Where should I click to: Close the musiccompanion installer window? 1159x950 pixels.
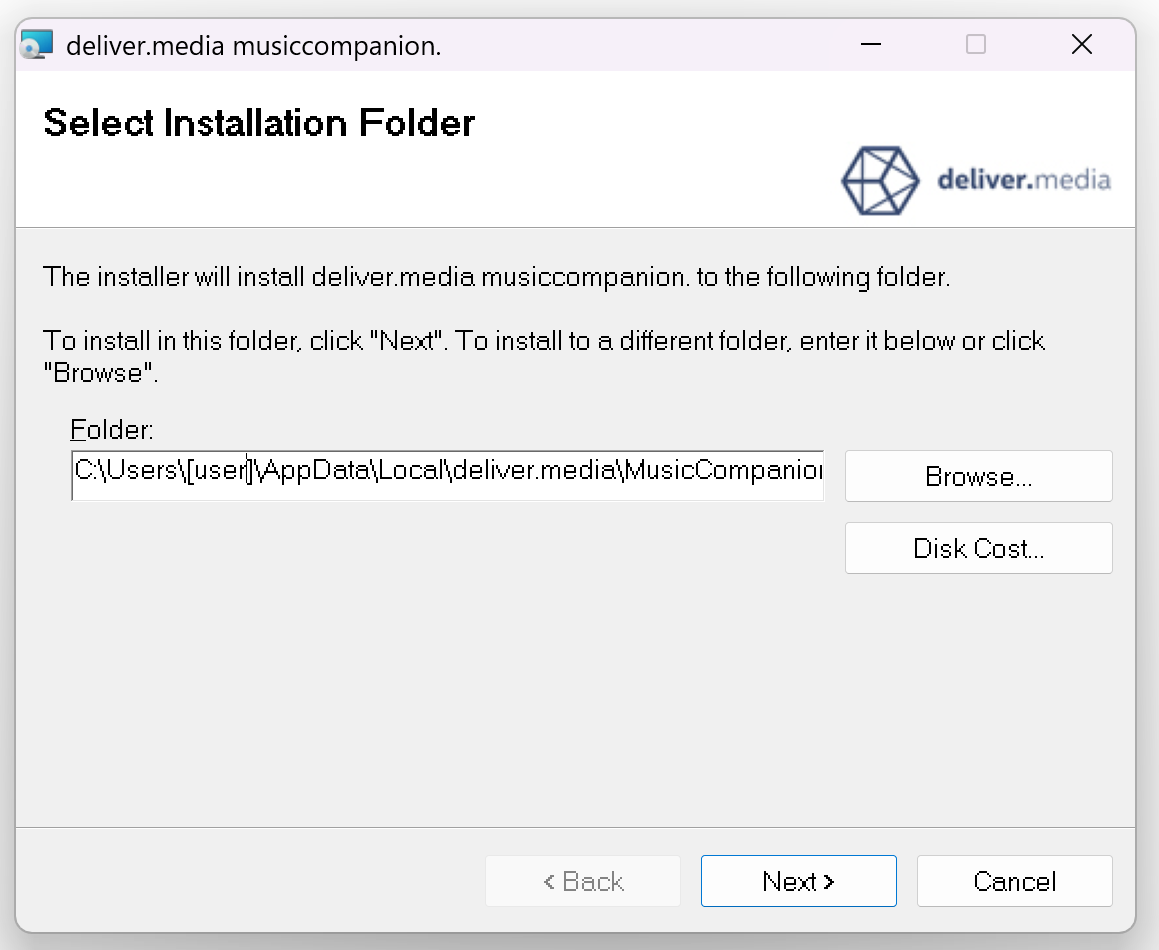tap(1081, 44)
